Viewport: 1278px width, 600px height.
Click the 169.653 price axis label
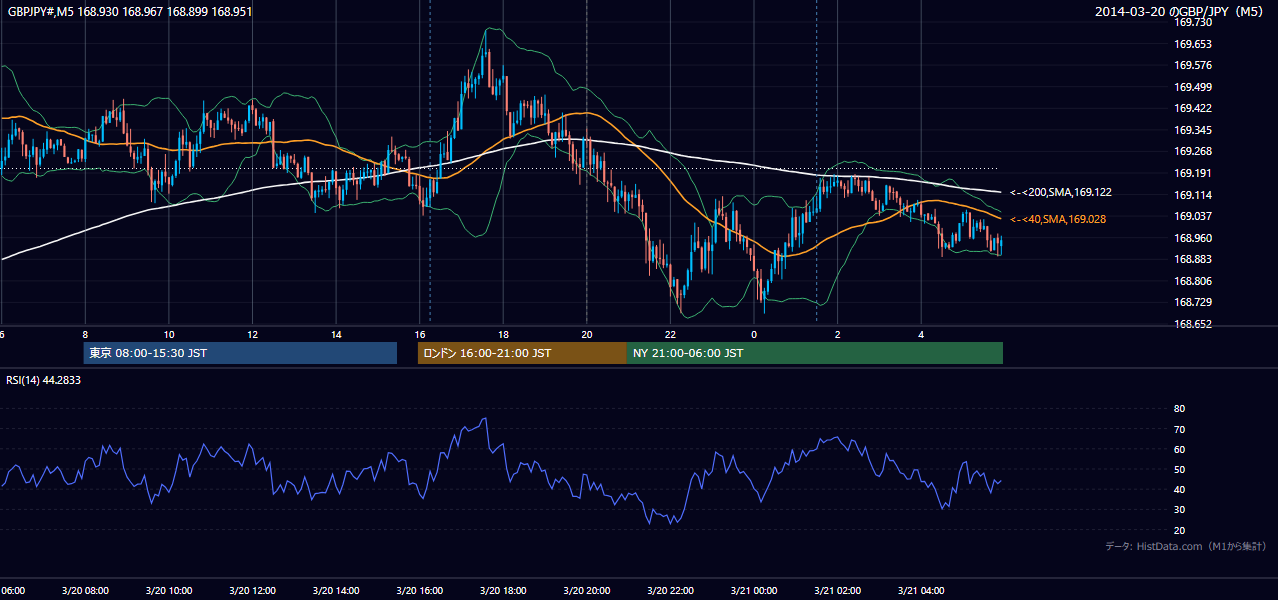(x=1193, y=44)
